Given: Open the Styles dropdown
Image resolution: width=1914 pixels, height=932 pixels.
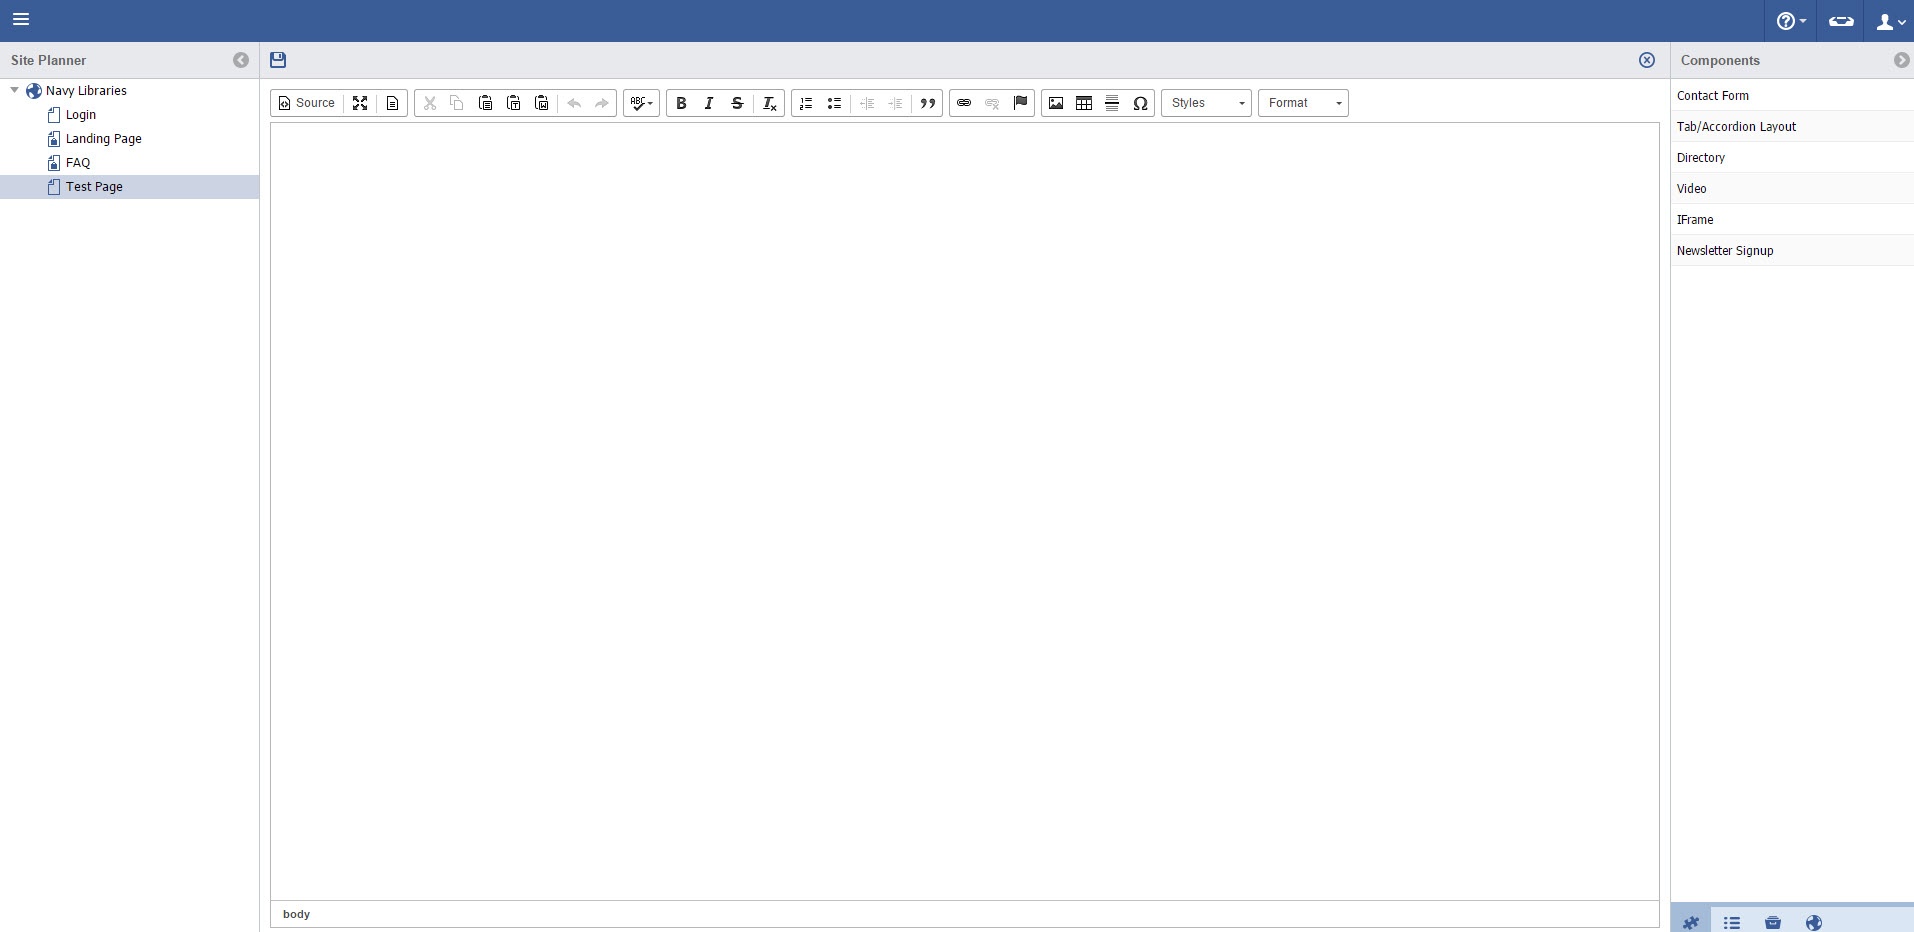Looking at the screenshot, I should (x=1206, y=103).
